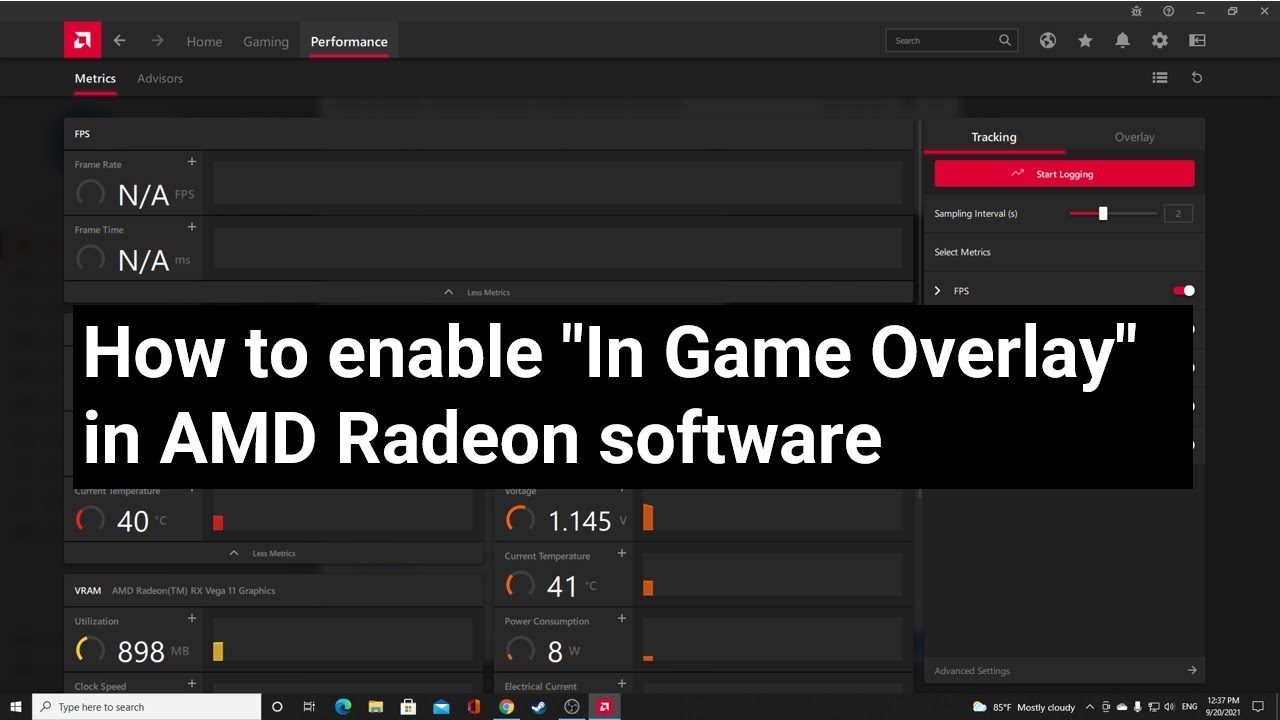Click the volume speaker tray icon

(1170, 707)
